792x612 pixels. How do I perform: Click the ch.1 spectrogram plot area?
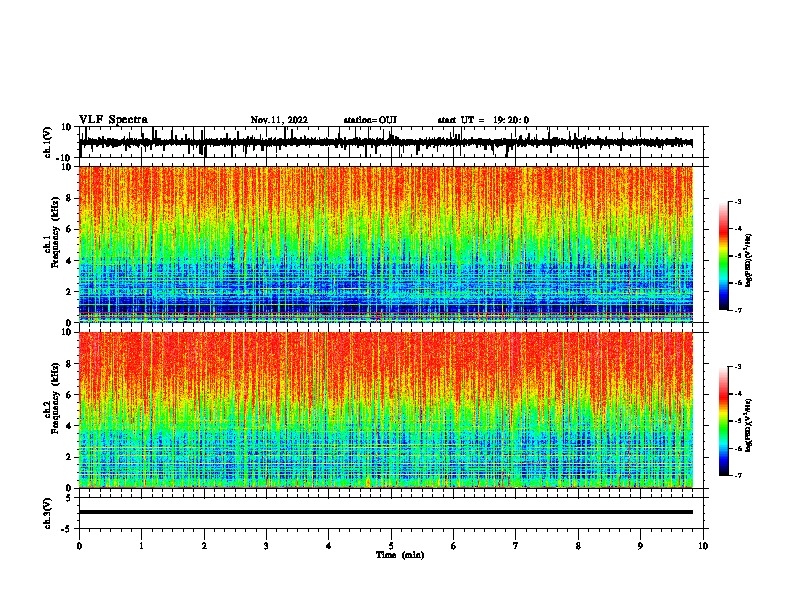pos(386,244)
